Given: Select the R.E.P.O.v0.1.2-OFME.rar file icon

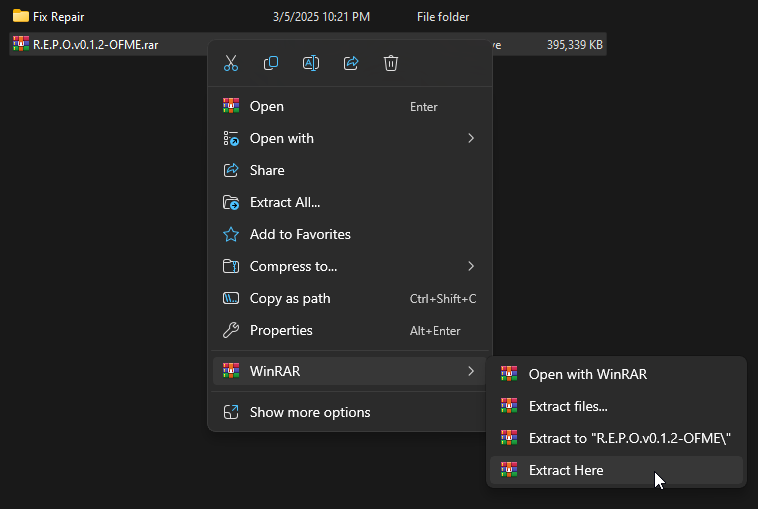Looking at the screenshot, I should coord(20,44).
